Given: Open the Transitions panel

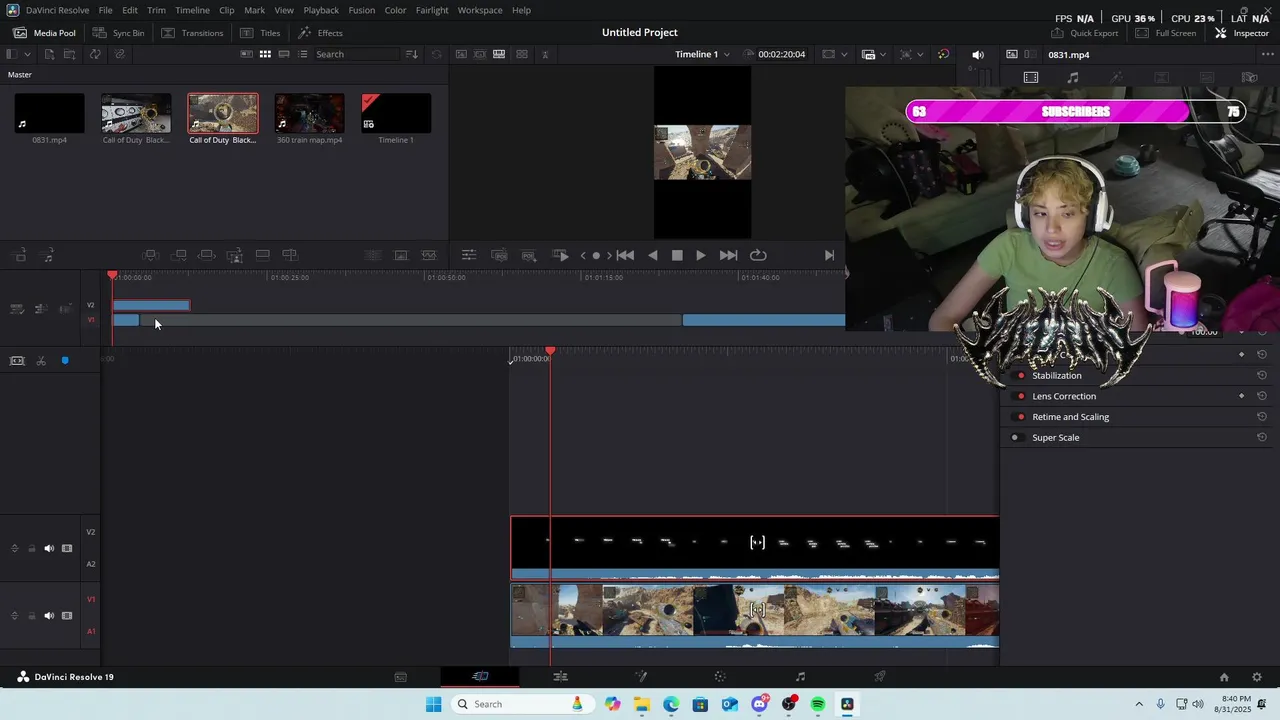Looking at the screenshot, I should coord(192,33).
